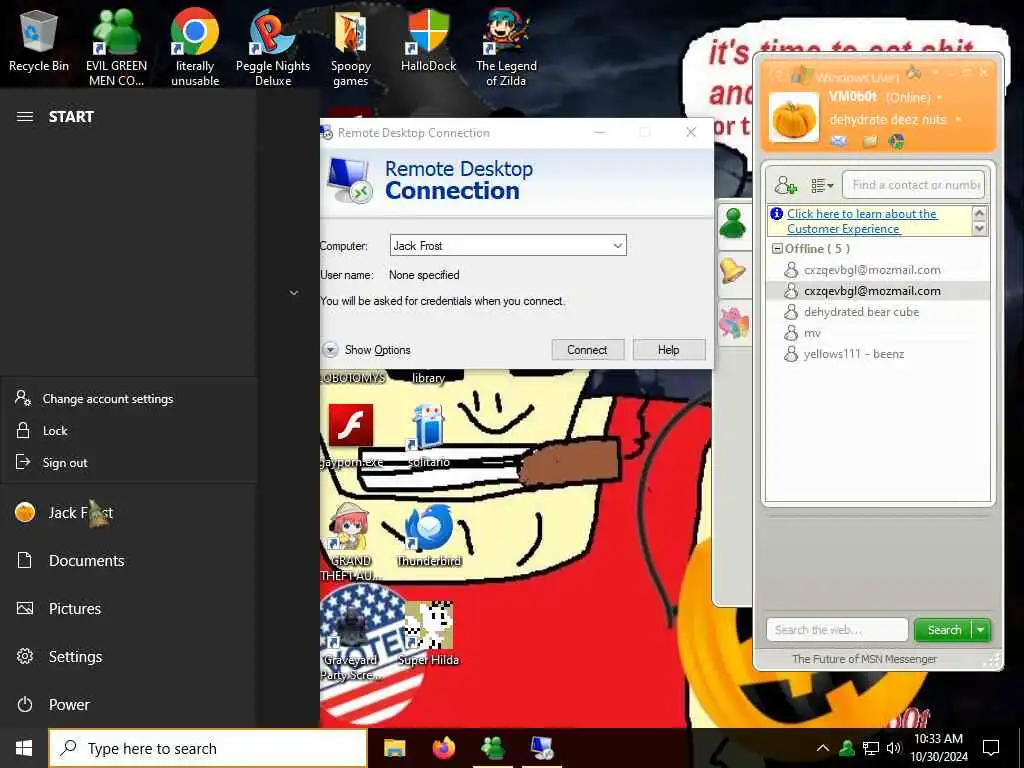Open Documents from the Start menu
1024x768 pixels.
click(128, 560)
